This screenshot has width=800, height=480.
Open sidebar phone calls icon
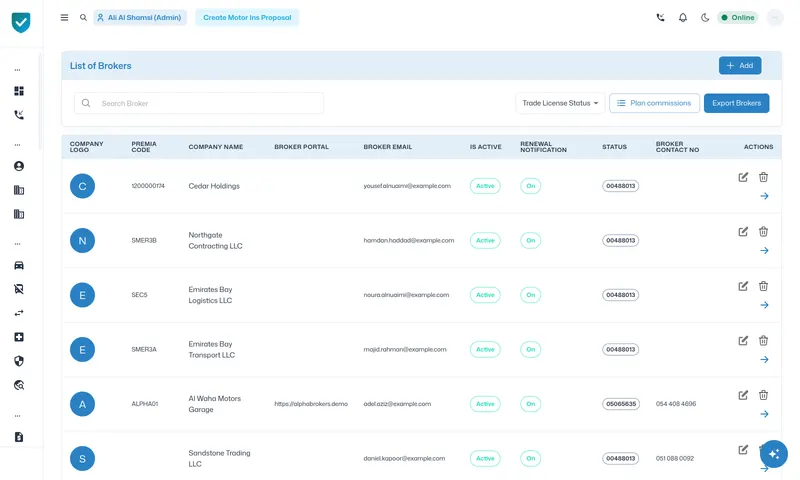pyautogui.click(x=19, y=115)
